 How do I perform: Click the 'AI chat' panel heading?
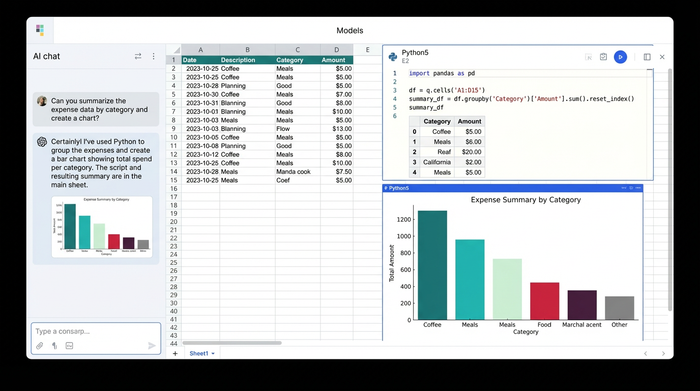(46, 56)
